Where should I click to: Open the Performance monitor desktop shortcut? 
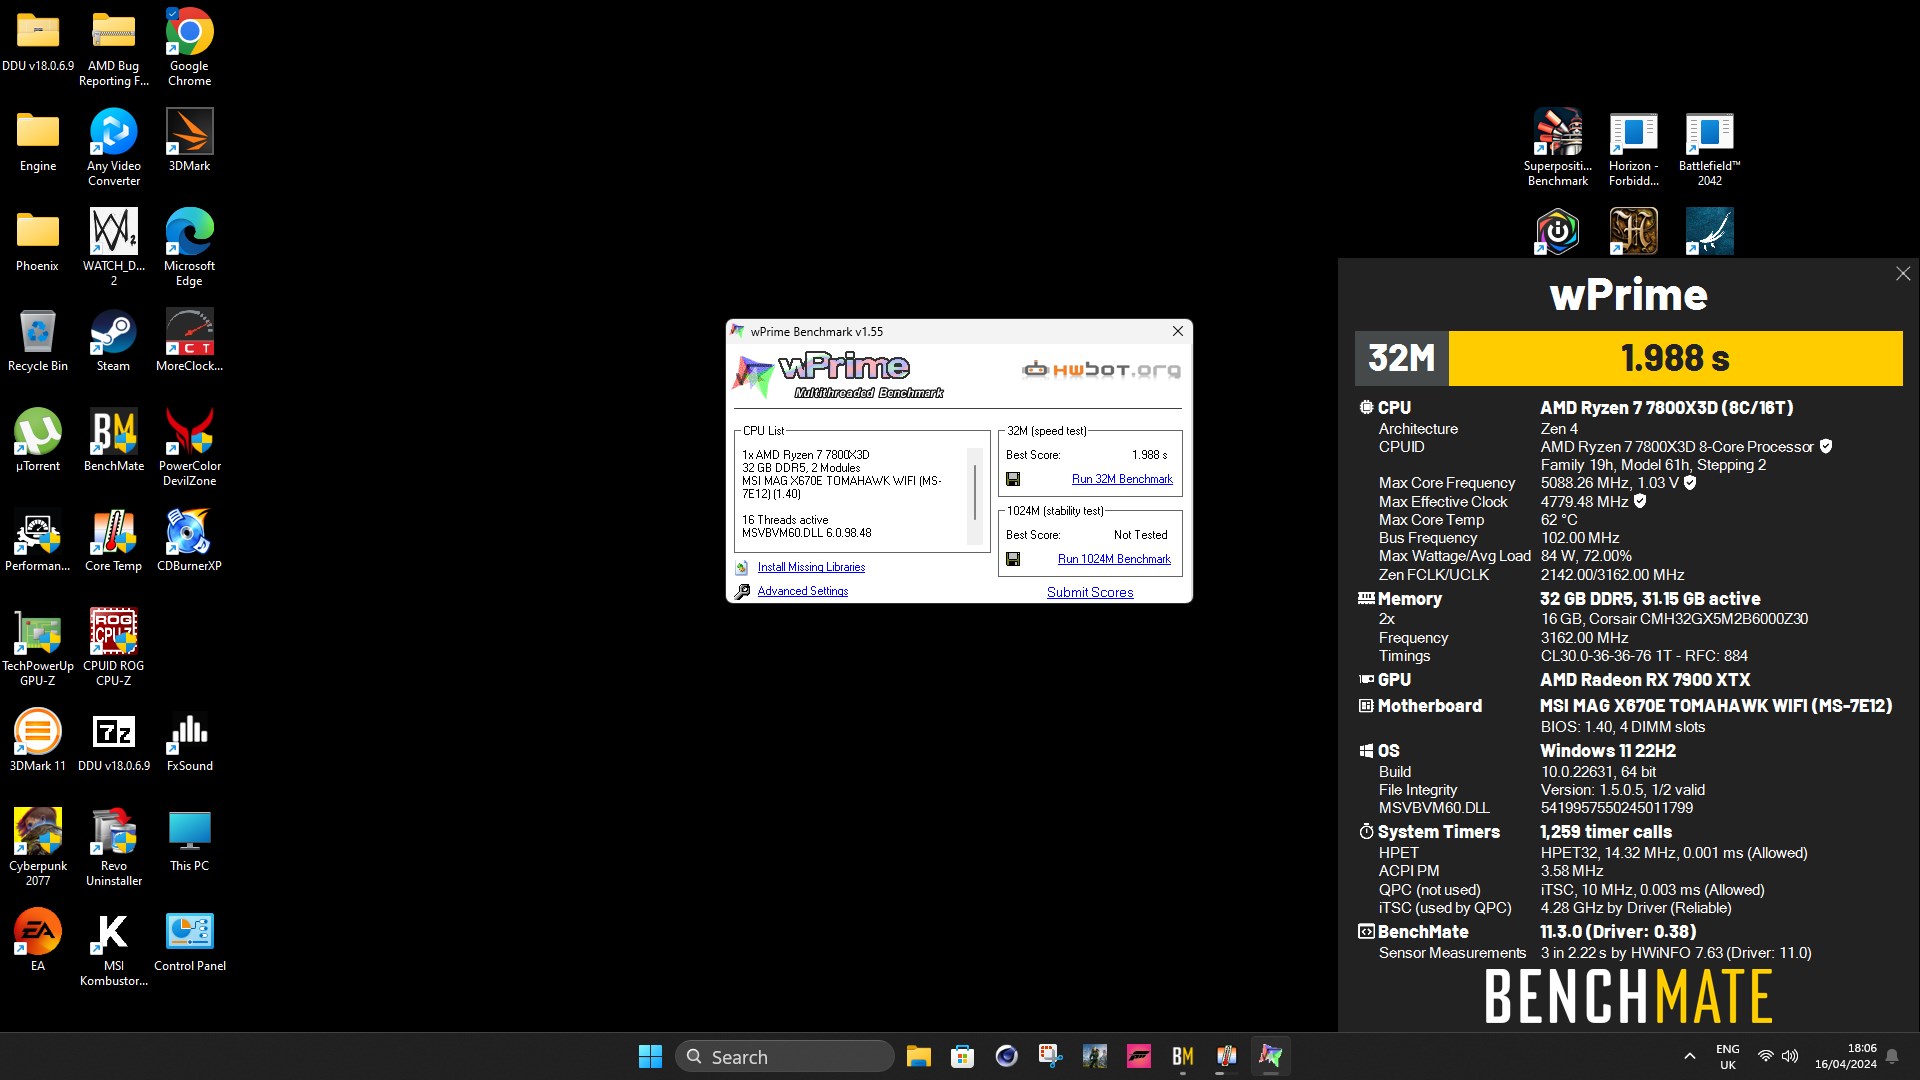click(38, 540)
